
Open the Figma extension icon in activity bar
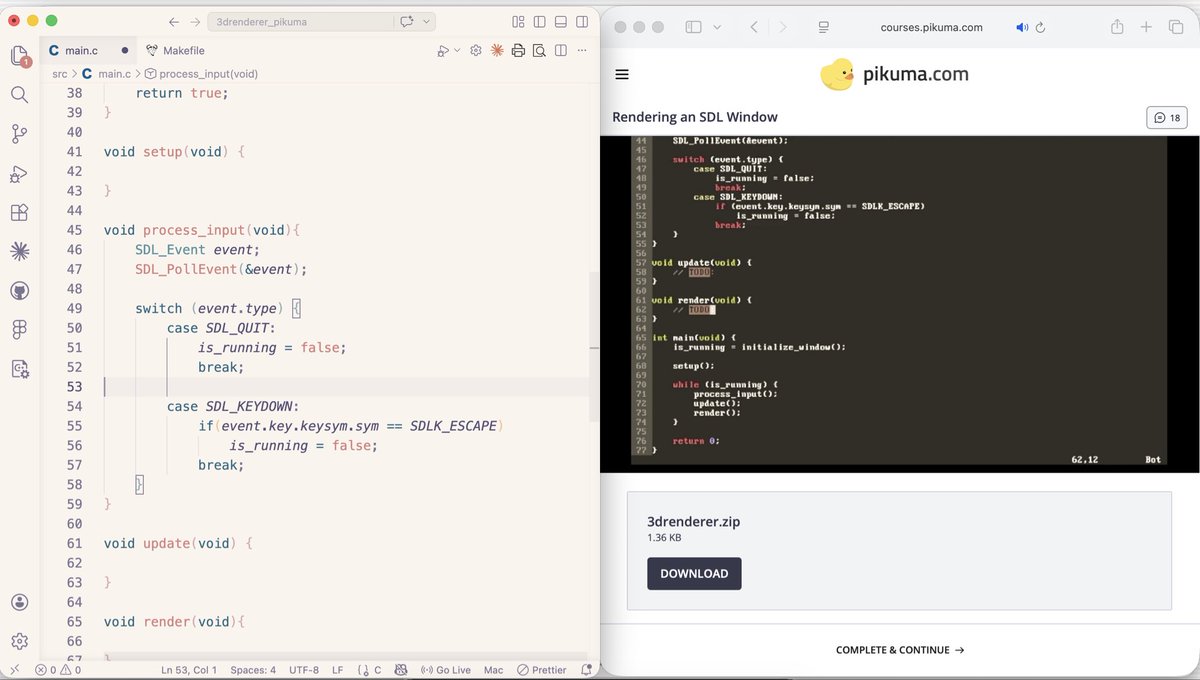click(19, 330)
